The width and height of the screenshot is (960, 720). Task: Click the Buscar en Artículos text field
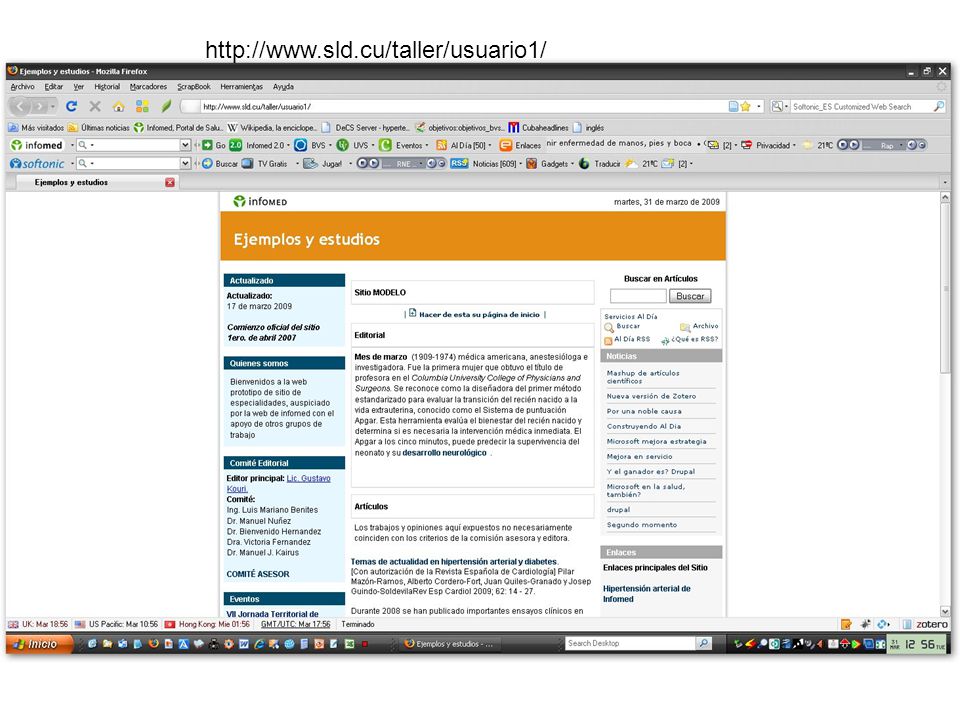[638, 296]
